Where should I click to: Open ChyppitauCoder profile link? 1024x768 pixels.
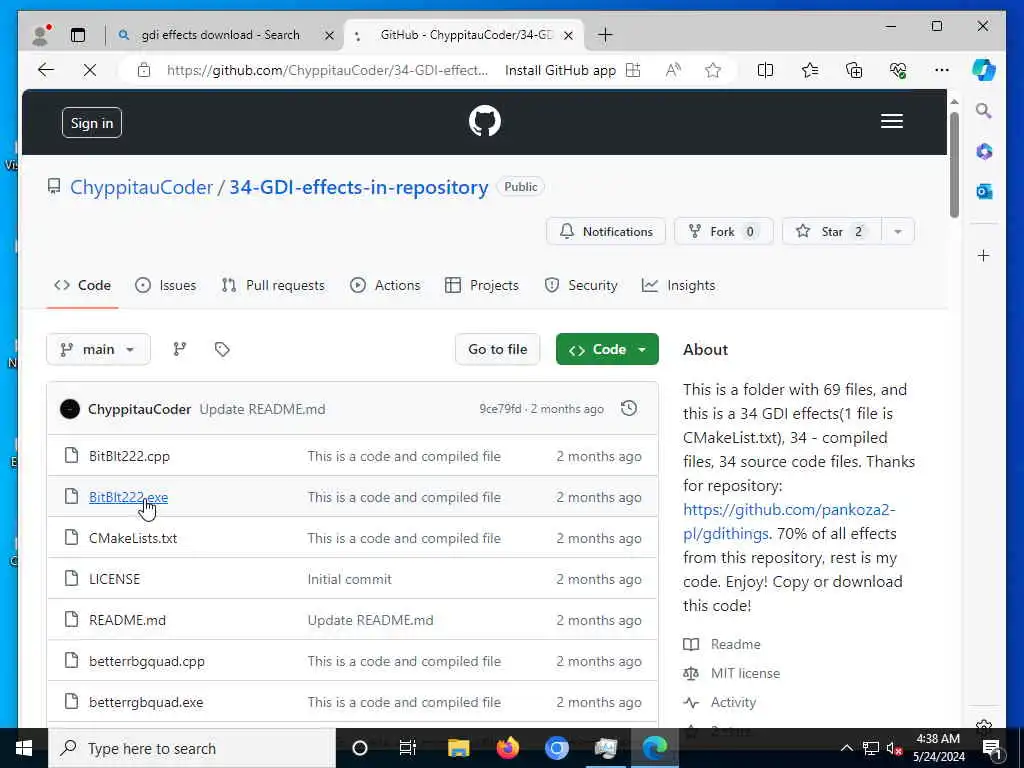tap(141, 187)
